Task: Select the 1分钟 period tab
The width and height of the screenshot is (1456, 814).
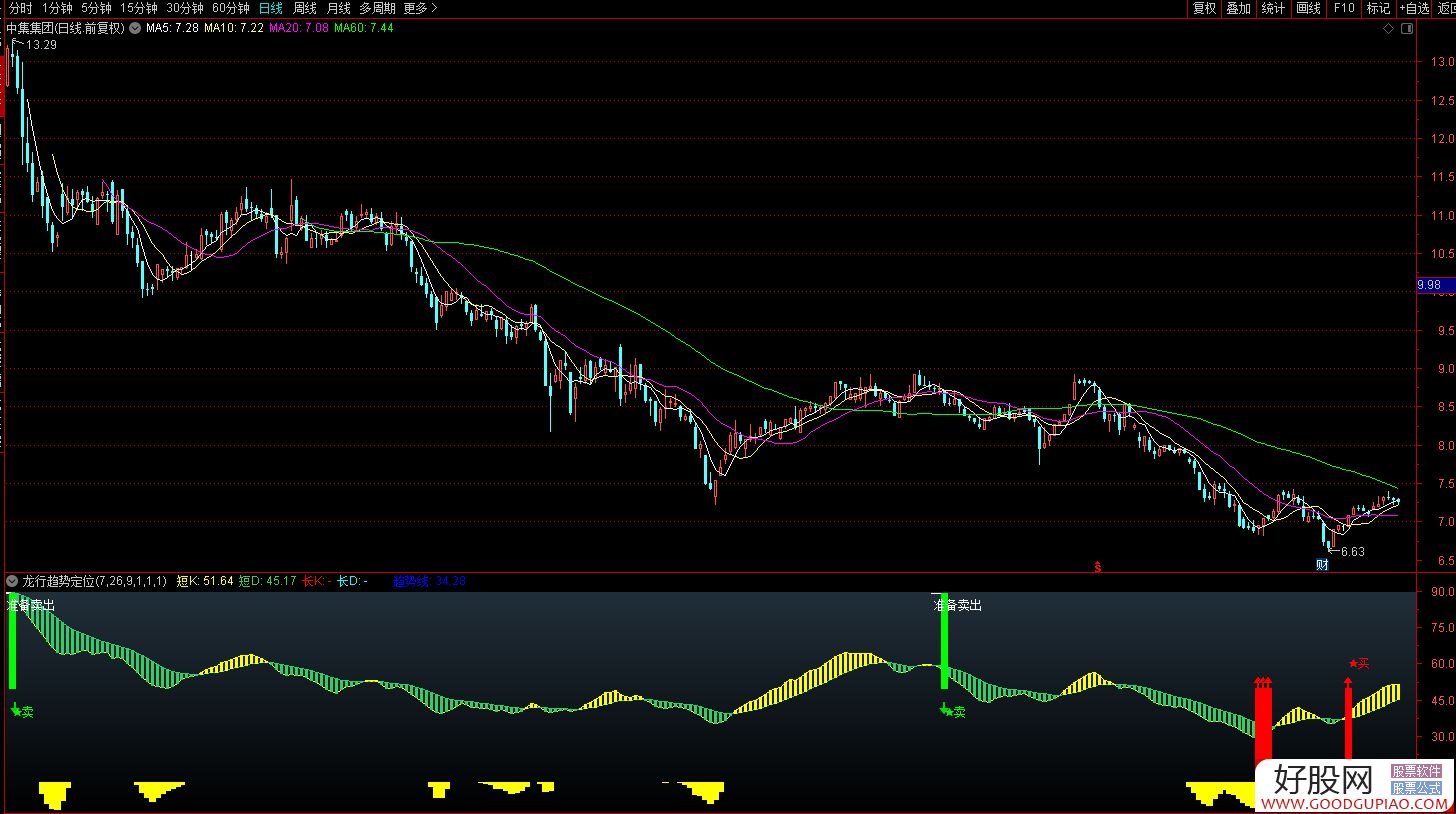Action: tap(58, 8)
